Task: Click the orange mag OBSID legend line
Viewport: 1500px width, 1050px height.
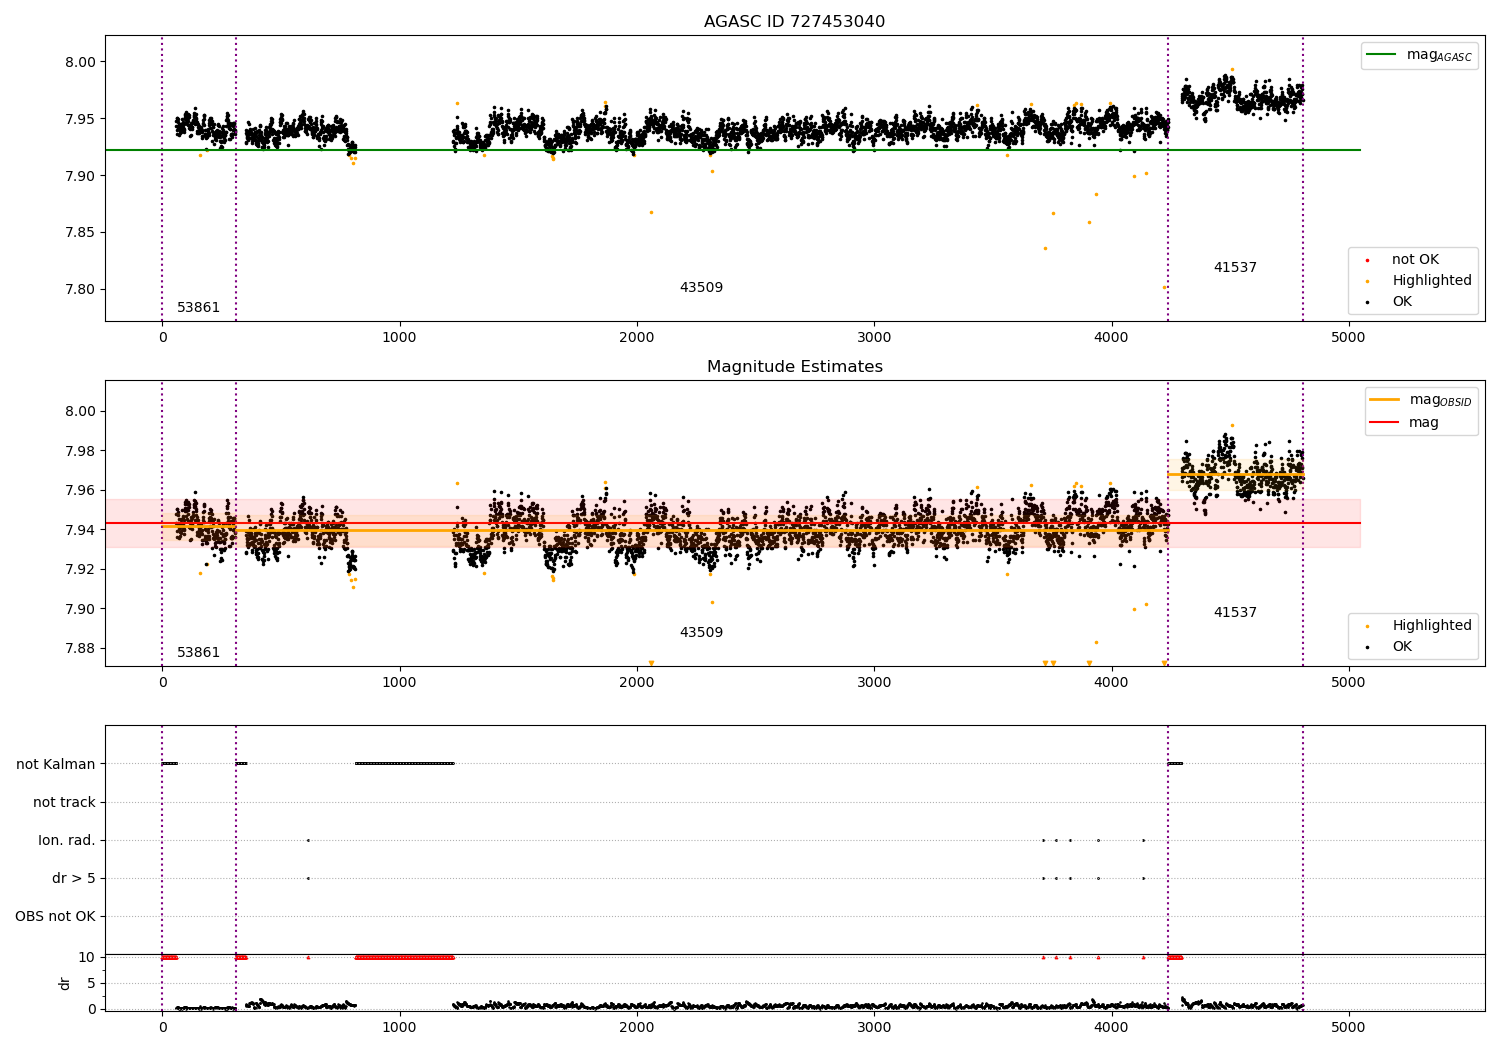Action: click(1386, 400)
